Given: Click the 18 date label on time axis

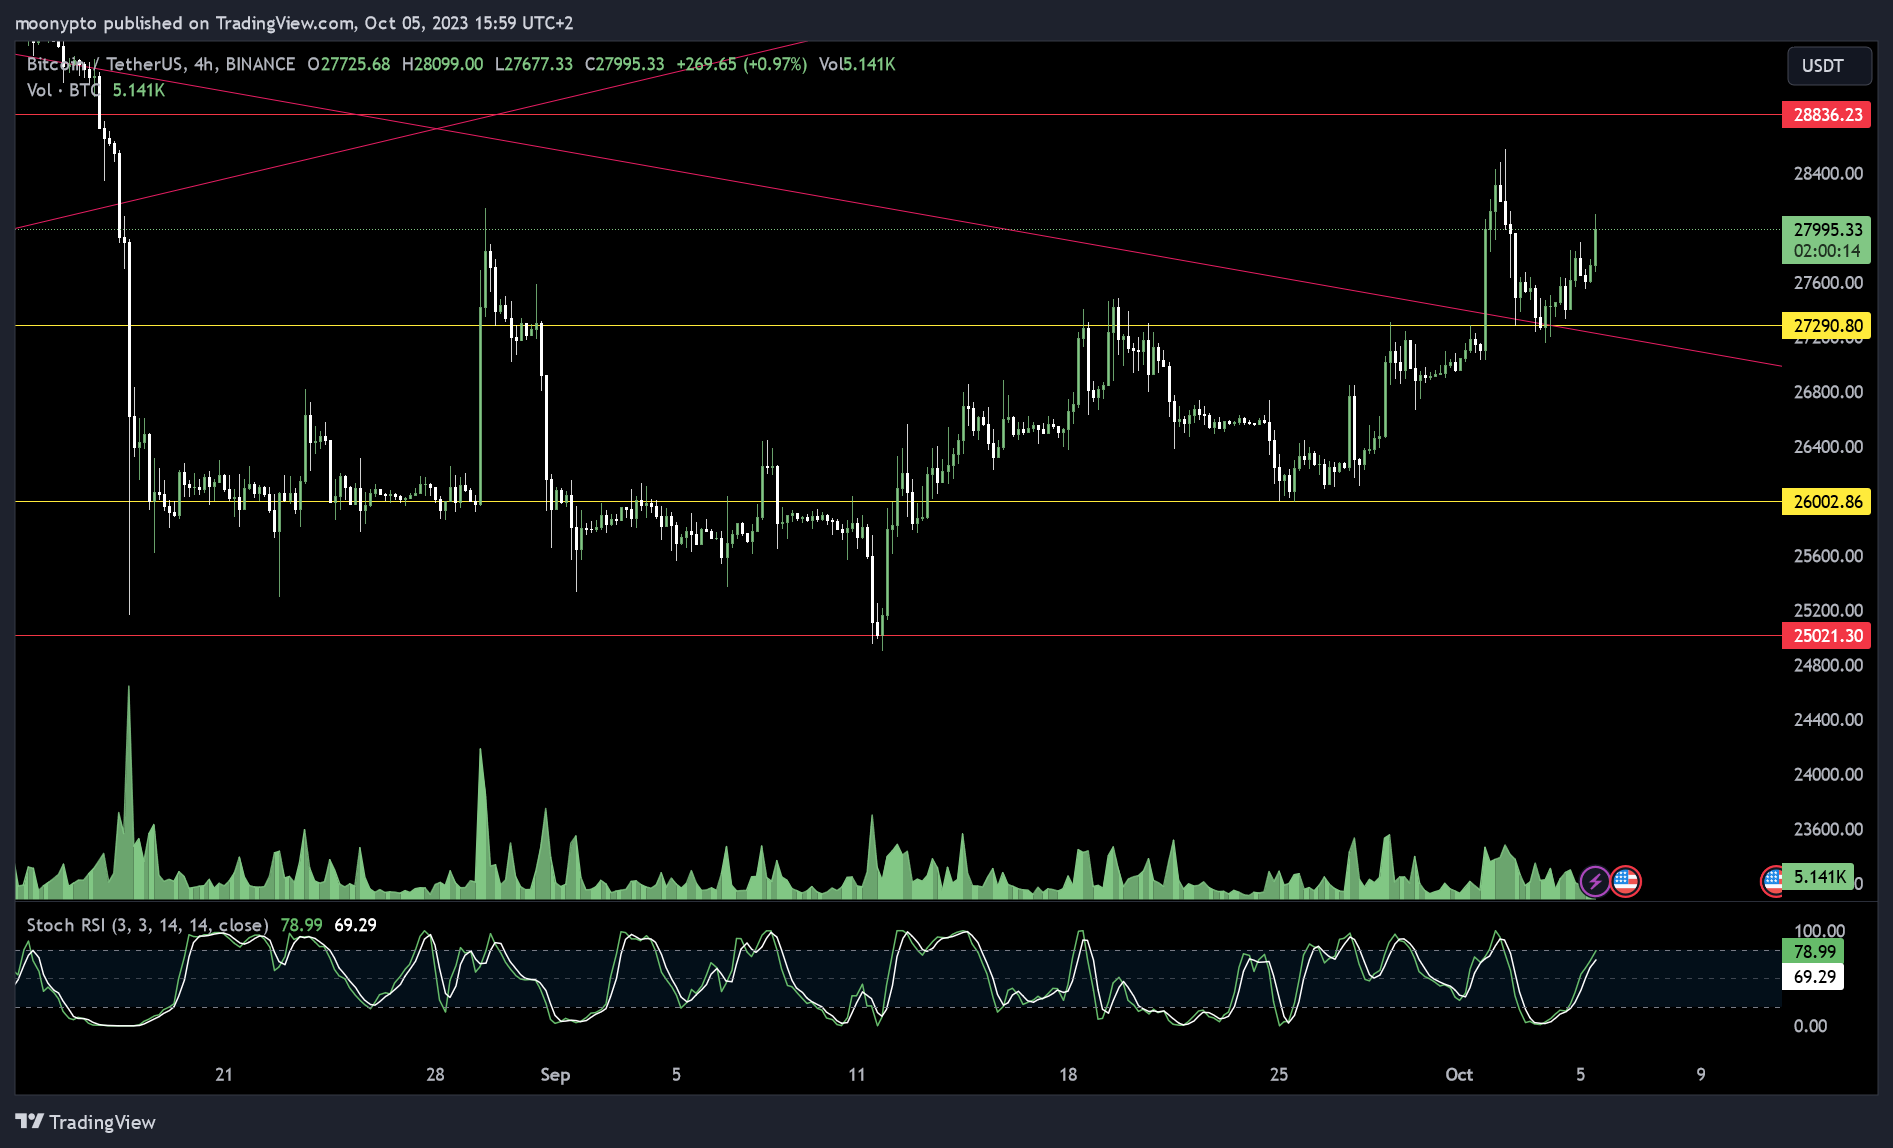Looking at the screenshot, I should point(1068,1075).
